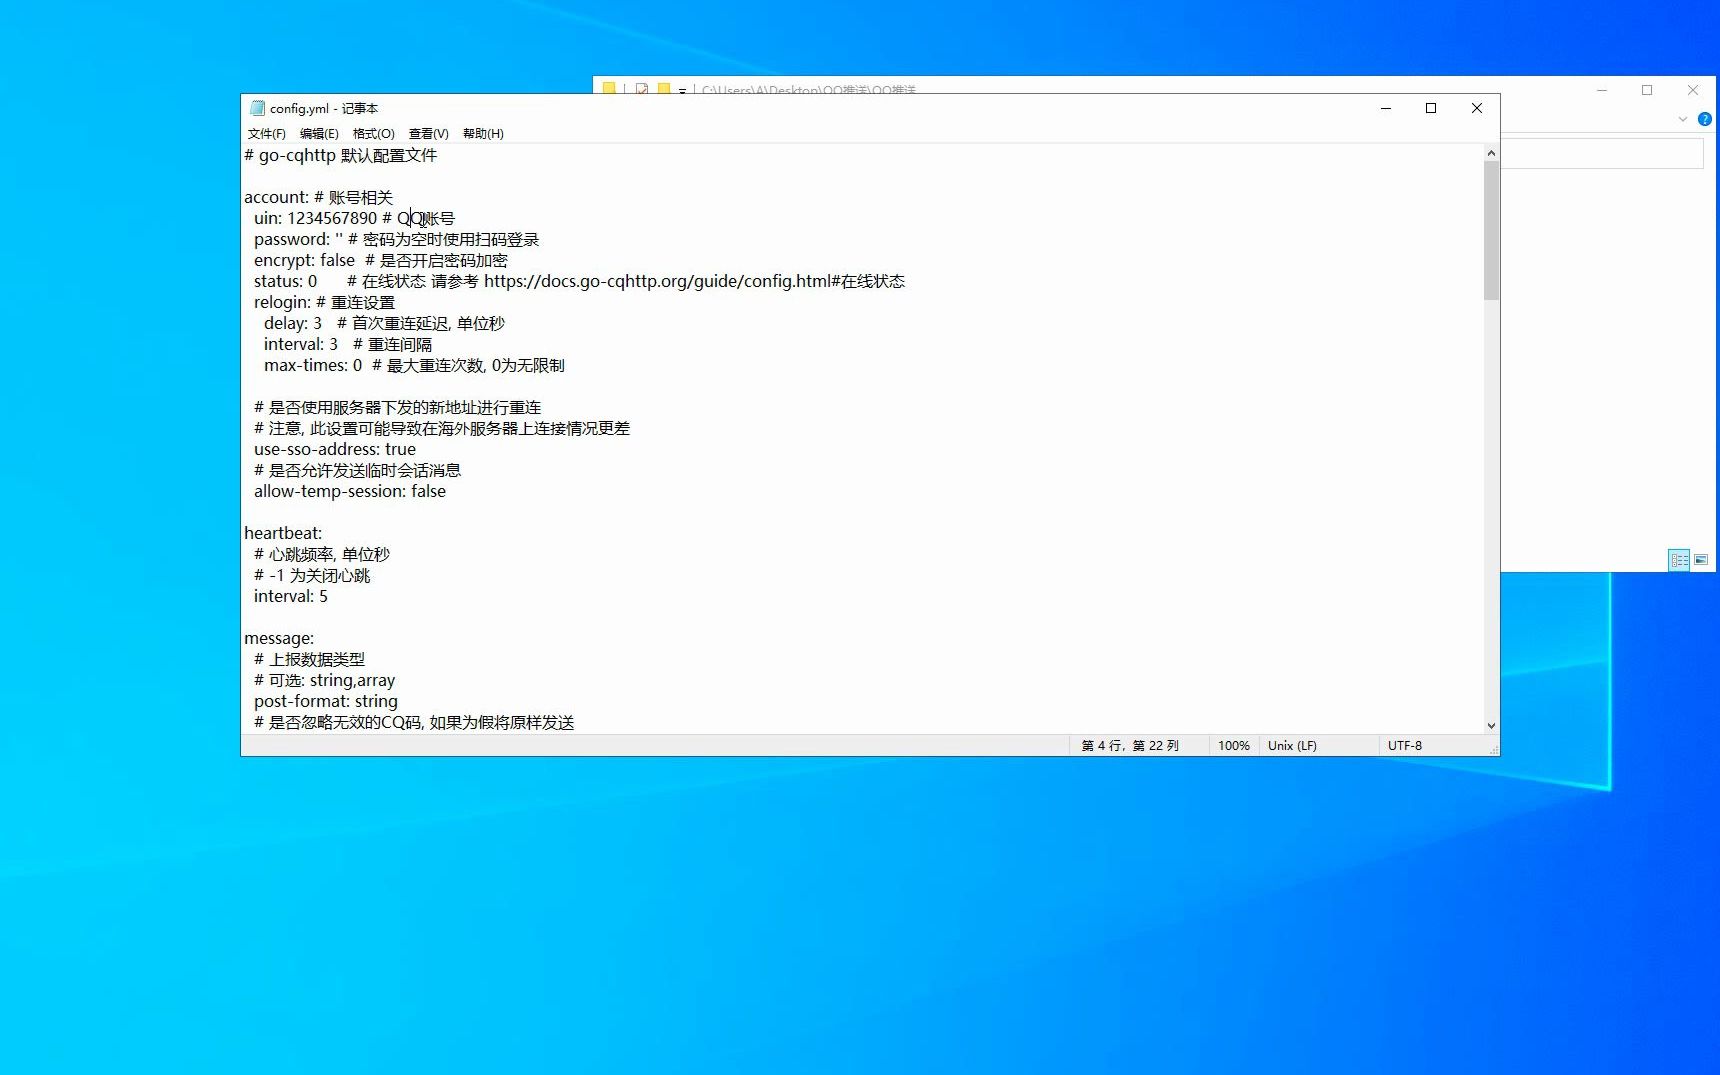Close the Explorer window behind Notepad
This screenshot has width=1720, height=1075.
(x=1693, y=90)
